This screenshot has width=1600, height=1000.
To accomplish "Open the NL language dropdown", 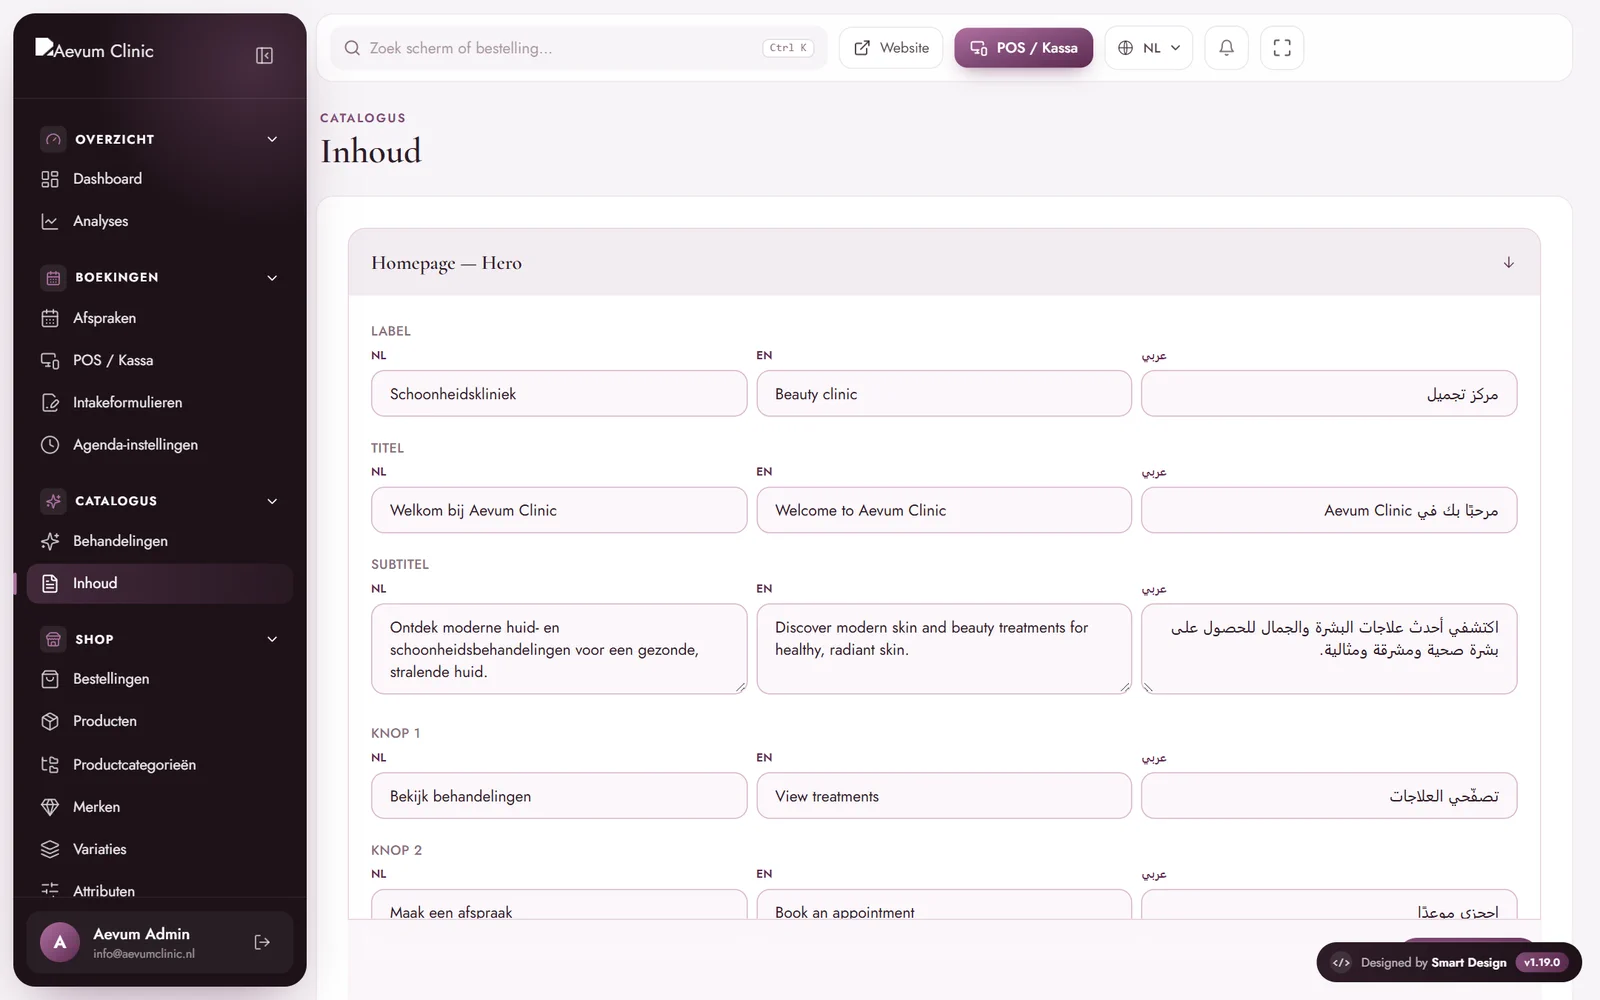I will tap(1149, 48).
